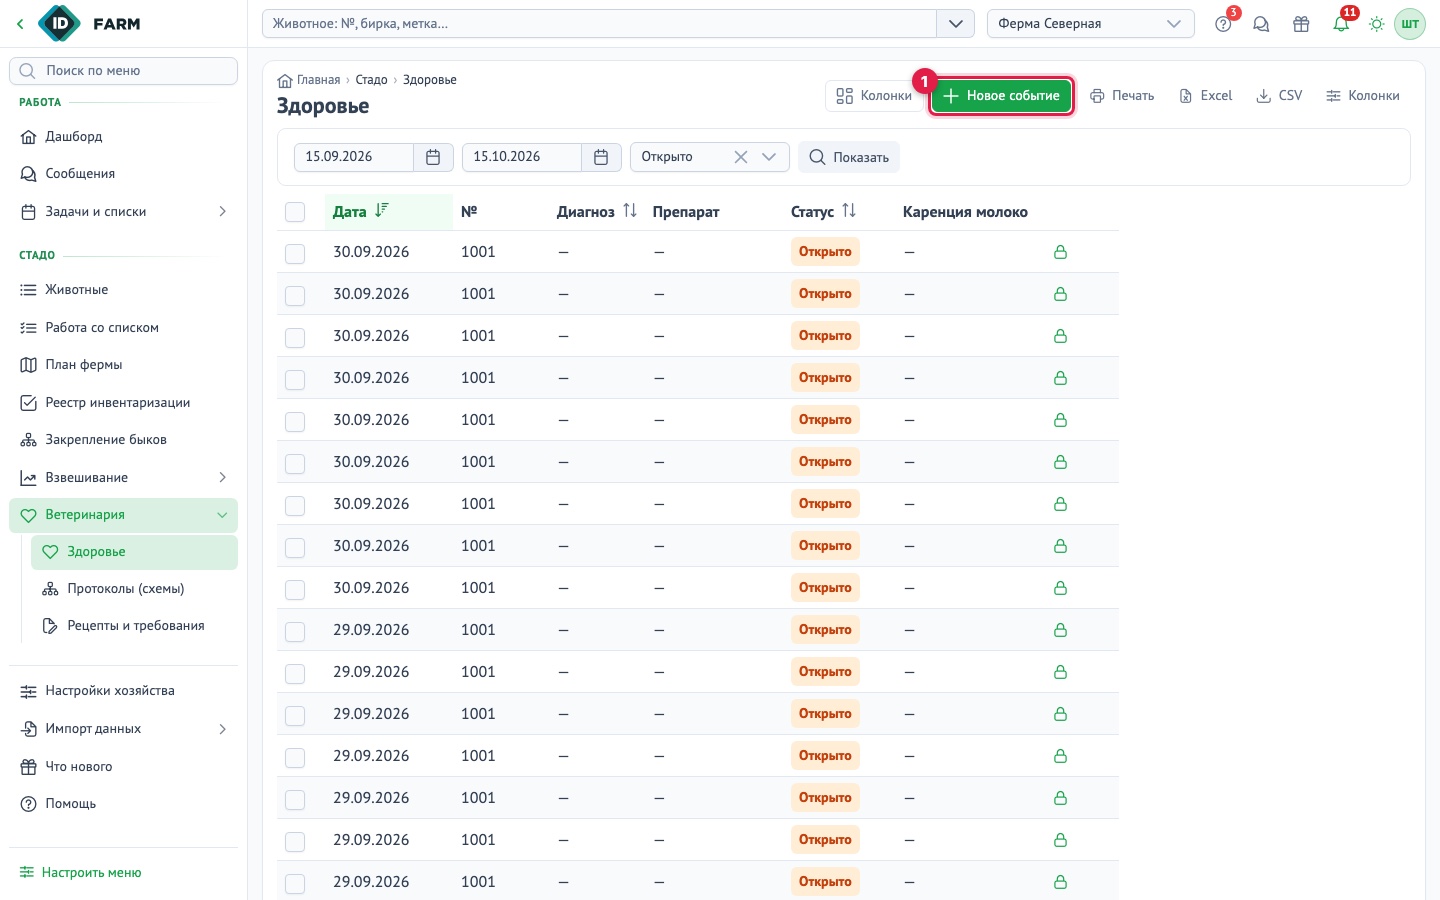The width and height of the screenshot is (1440, 900).
Task: Expand the animal search dropdown arrow
Action: click(955, 24)
